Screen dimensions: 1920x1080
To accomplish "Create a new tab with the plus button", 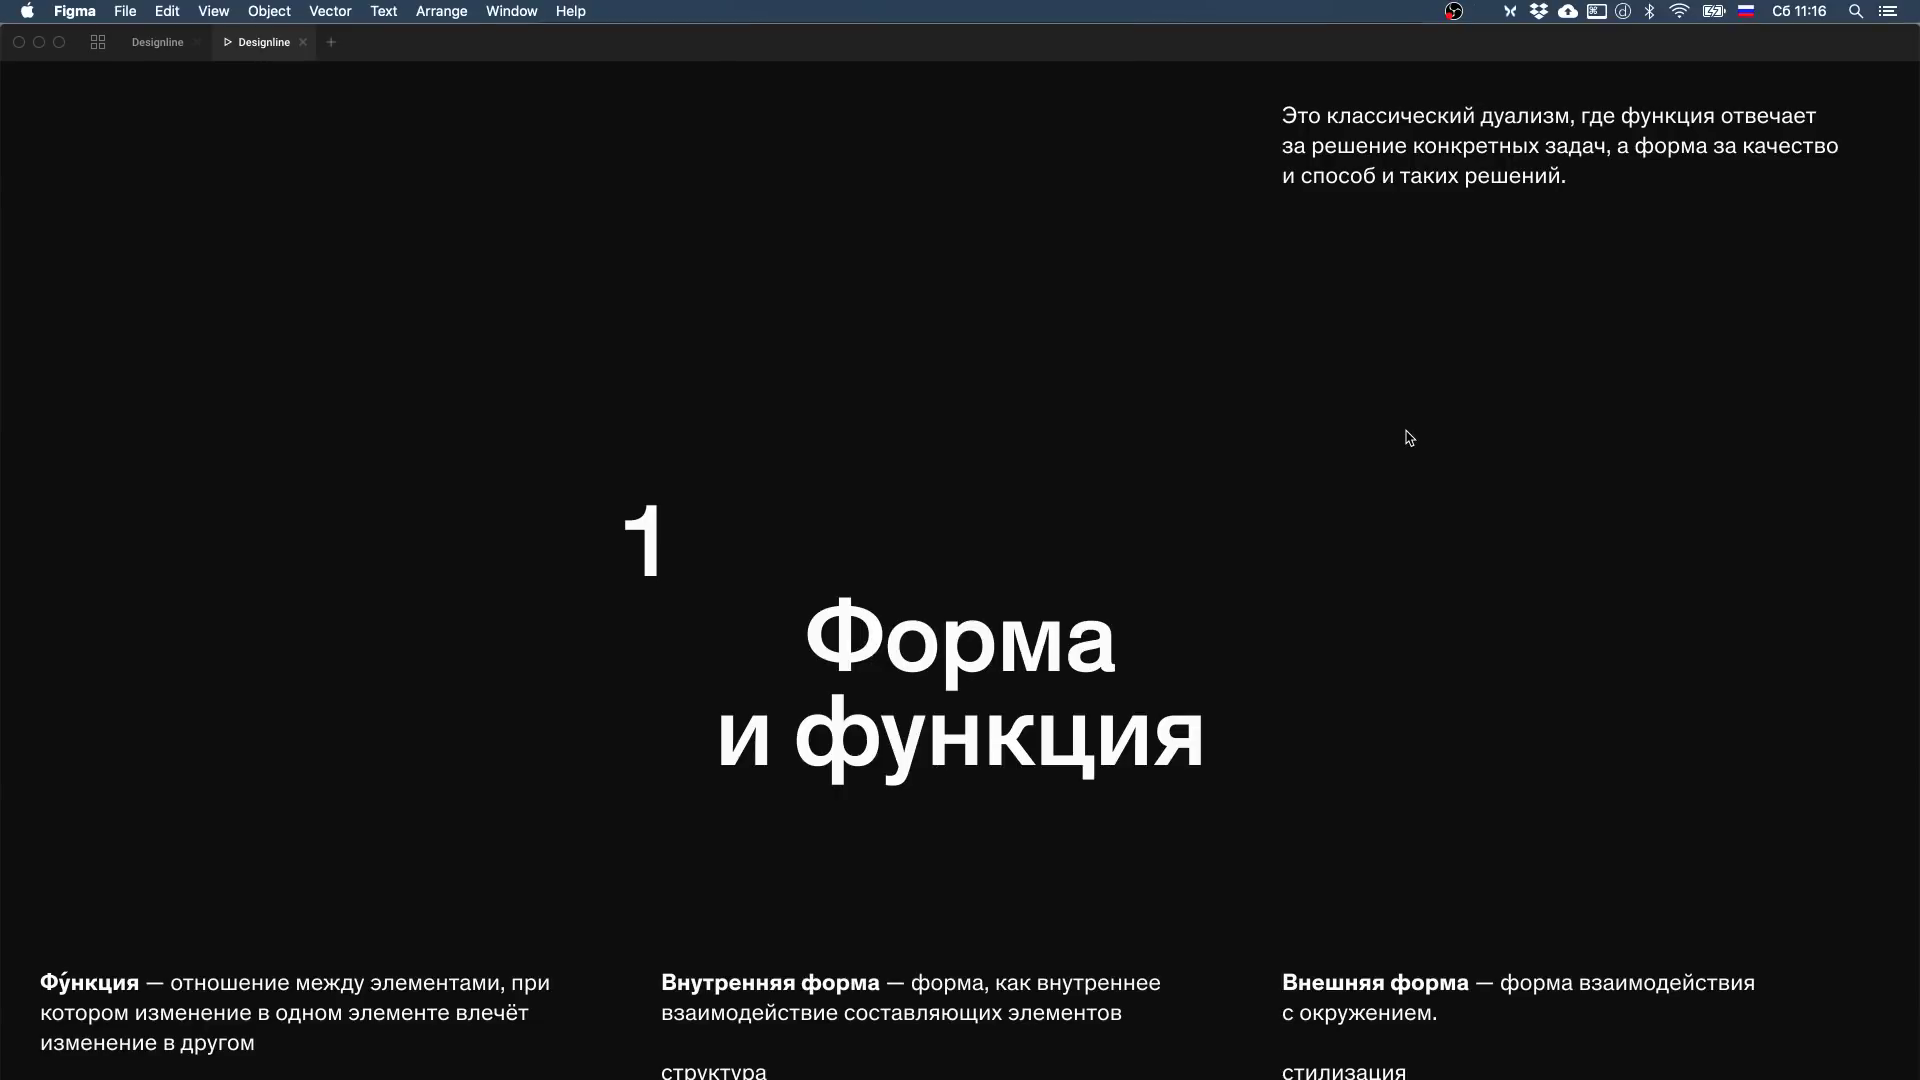I will 330,42.
